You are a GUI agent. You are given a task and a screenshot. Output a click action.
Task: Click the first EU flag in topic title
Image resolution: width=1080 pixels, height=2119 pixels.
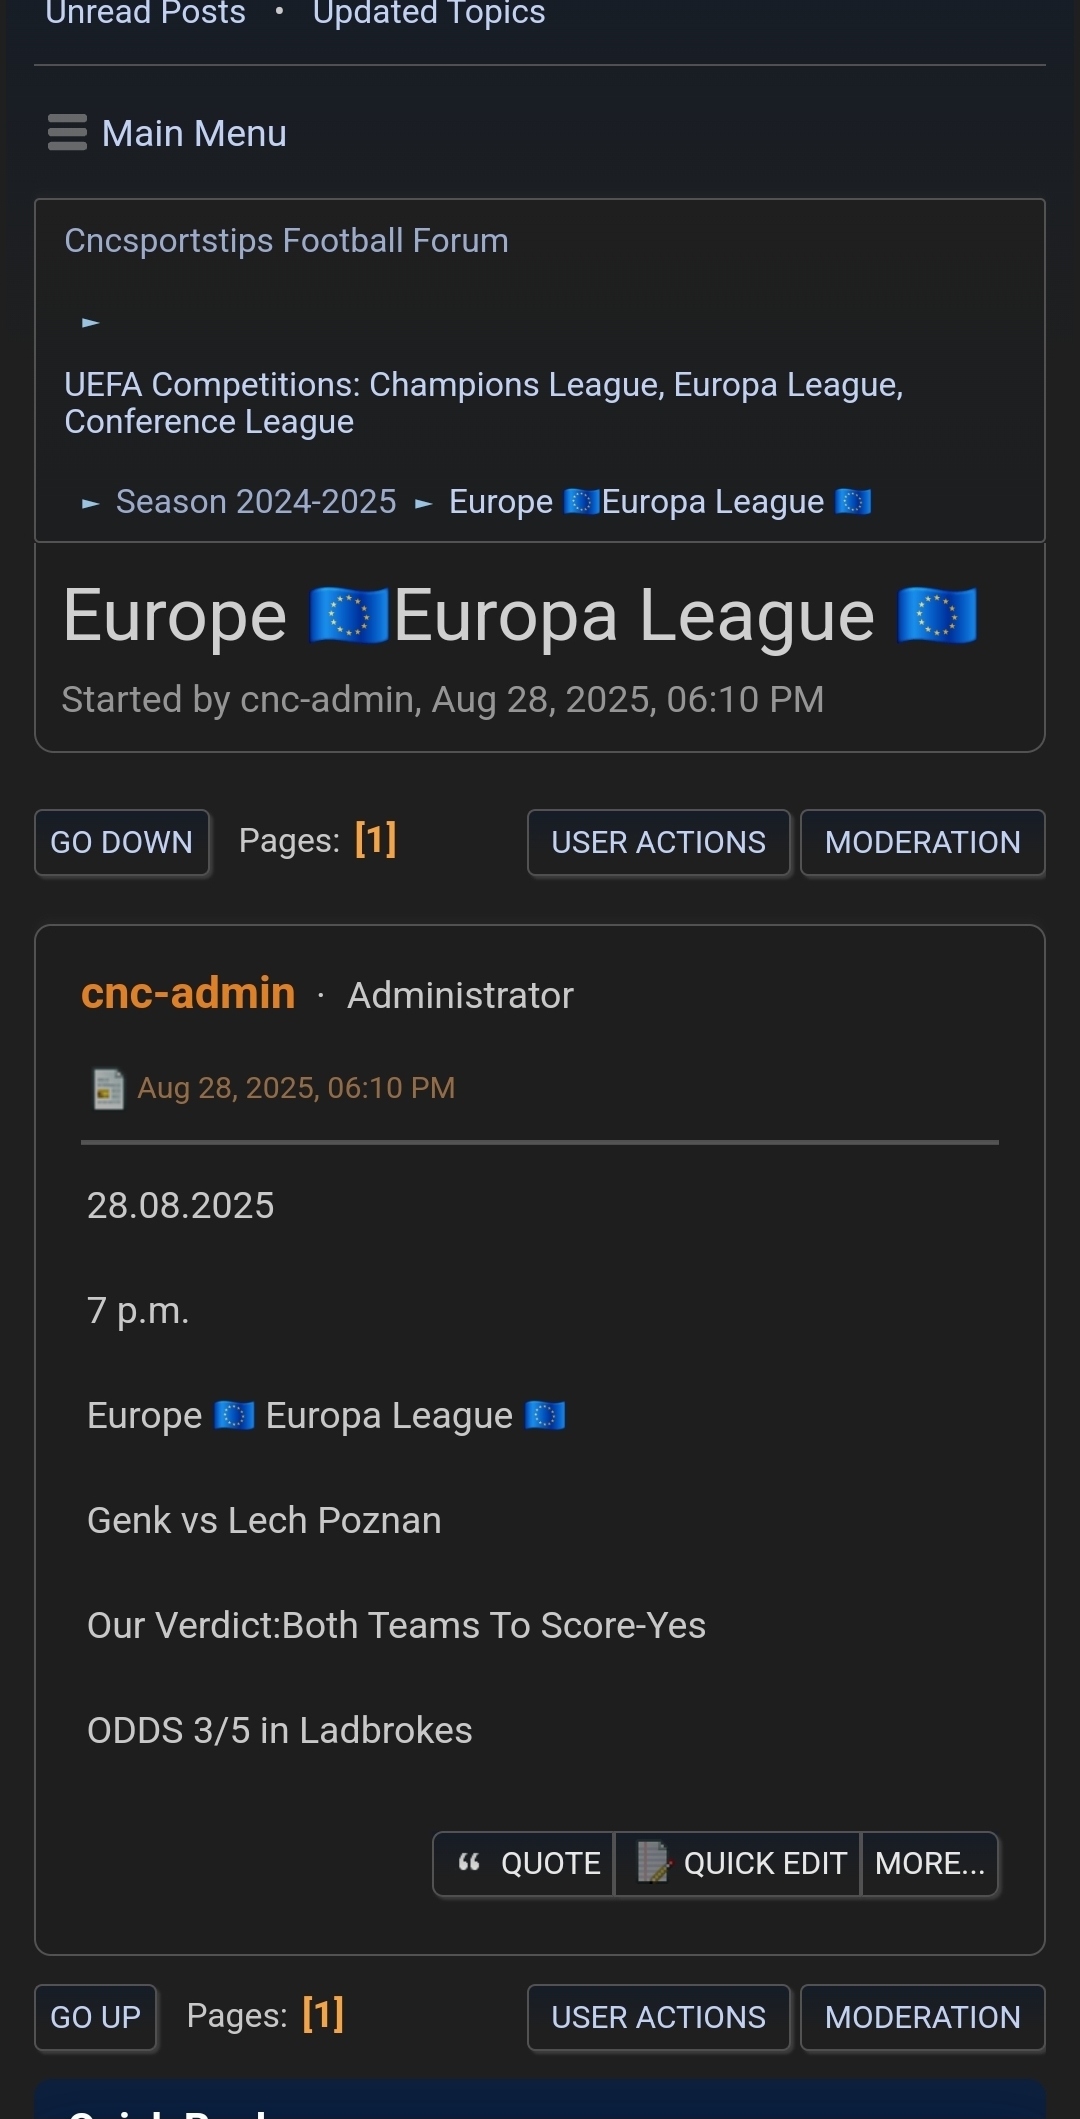coord(348,616)
